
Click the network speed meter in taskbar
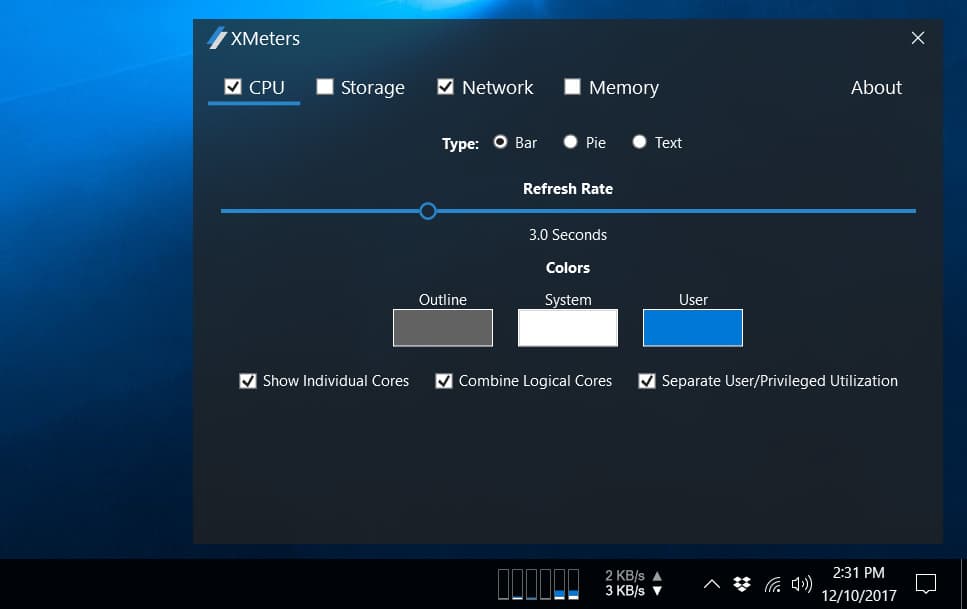tap(633, 583)
